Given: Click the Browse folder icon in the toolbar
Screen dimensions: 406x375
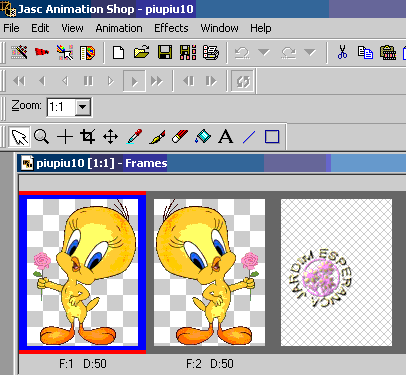Looking at the screenshot, I should tap(87, 53).
